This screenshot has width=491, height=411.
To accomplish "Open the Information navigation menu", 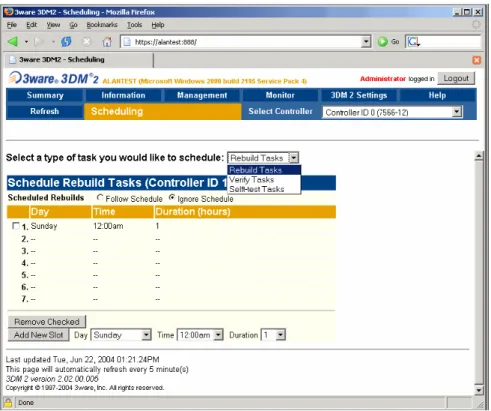I will pyautogui.click(x=123, y=95).
